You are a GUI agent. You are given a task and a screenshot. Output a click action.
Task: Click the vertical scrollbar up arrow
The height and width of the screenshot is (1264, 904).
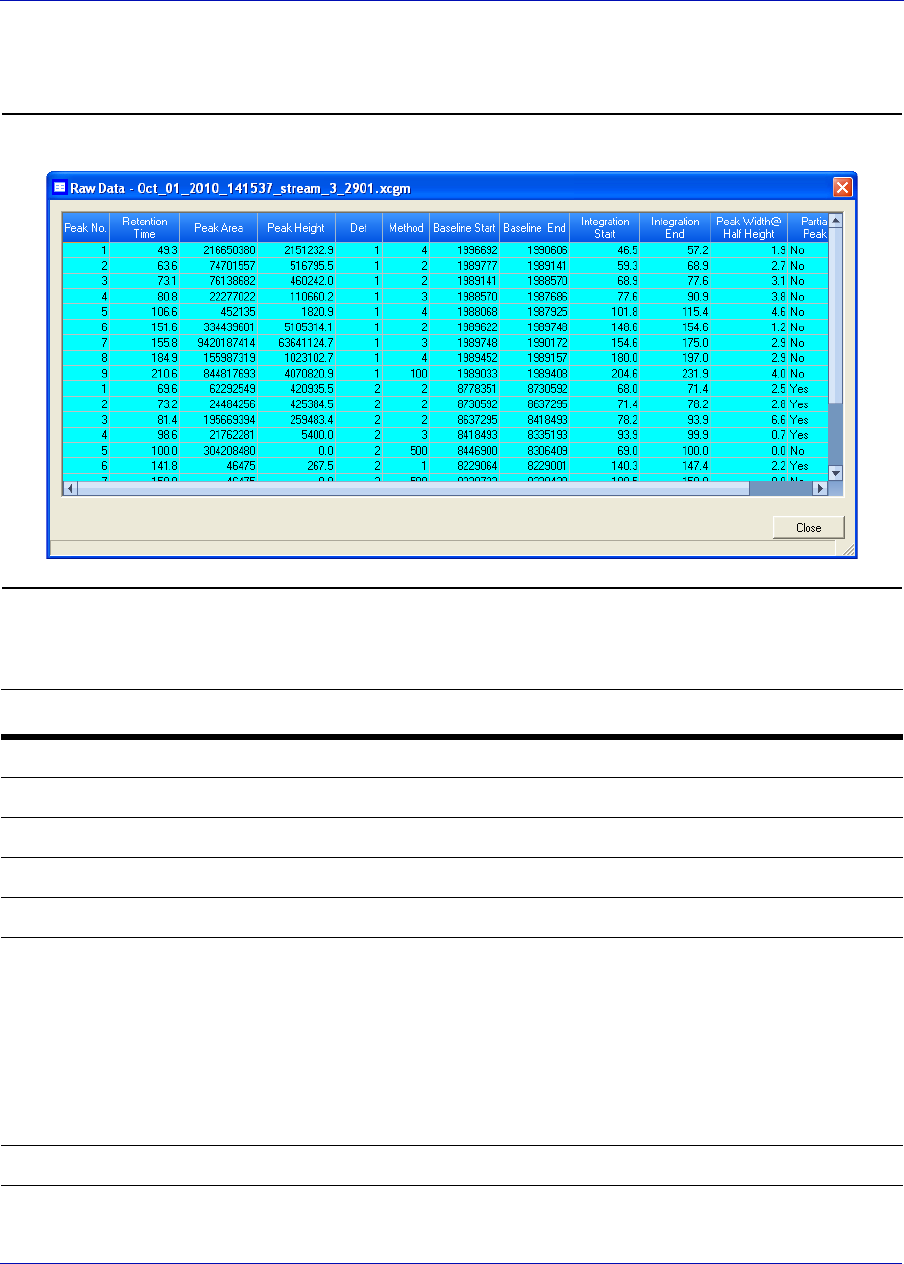click(837, 220)
